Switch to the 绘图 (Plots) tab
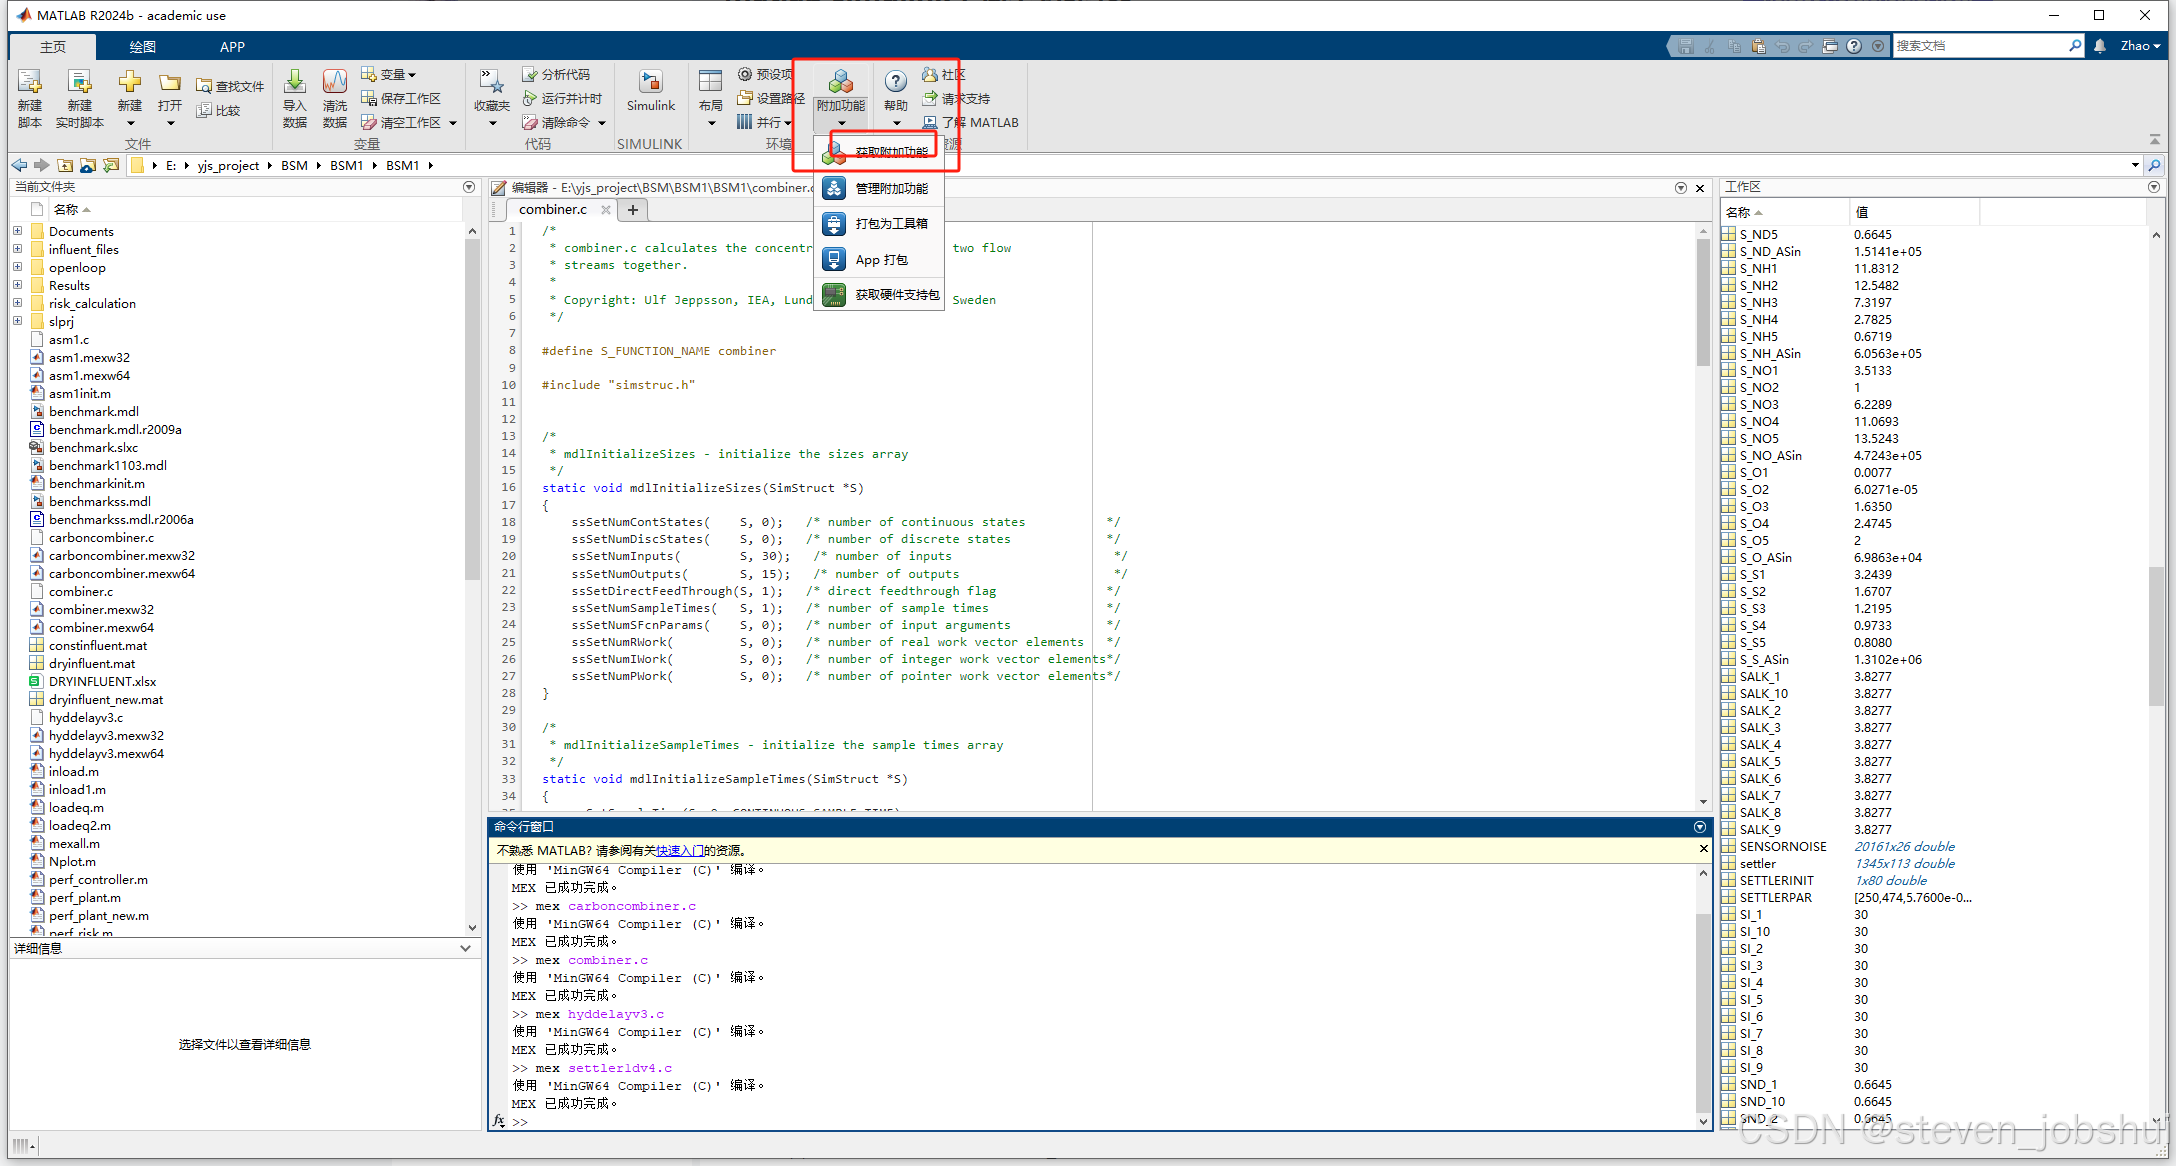The width and height of the screenshot is (2176, 1166). pyautogui.click(x=142, y=47)
